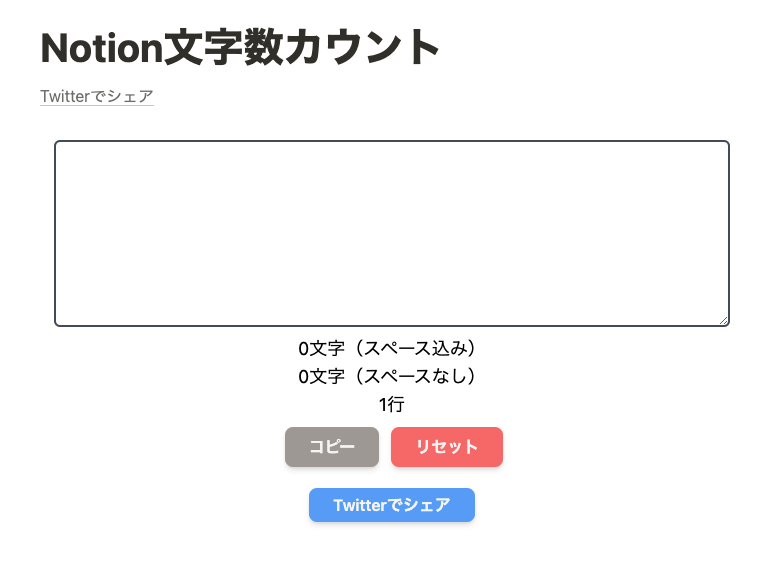This screenshot has width=782, height=561.
Task: Click the word Notion in the title
Action: (100, 48)
